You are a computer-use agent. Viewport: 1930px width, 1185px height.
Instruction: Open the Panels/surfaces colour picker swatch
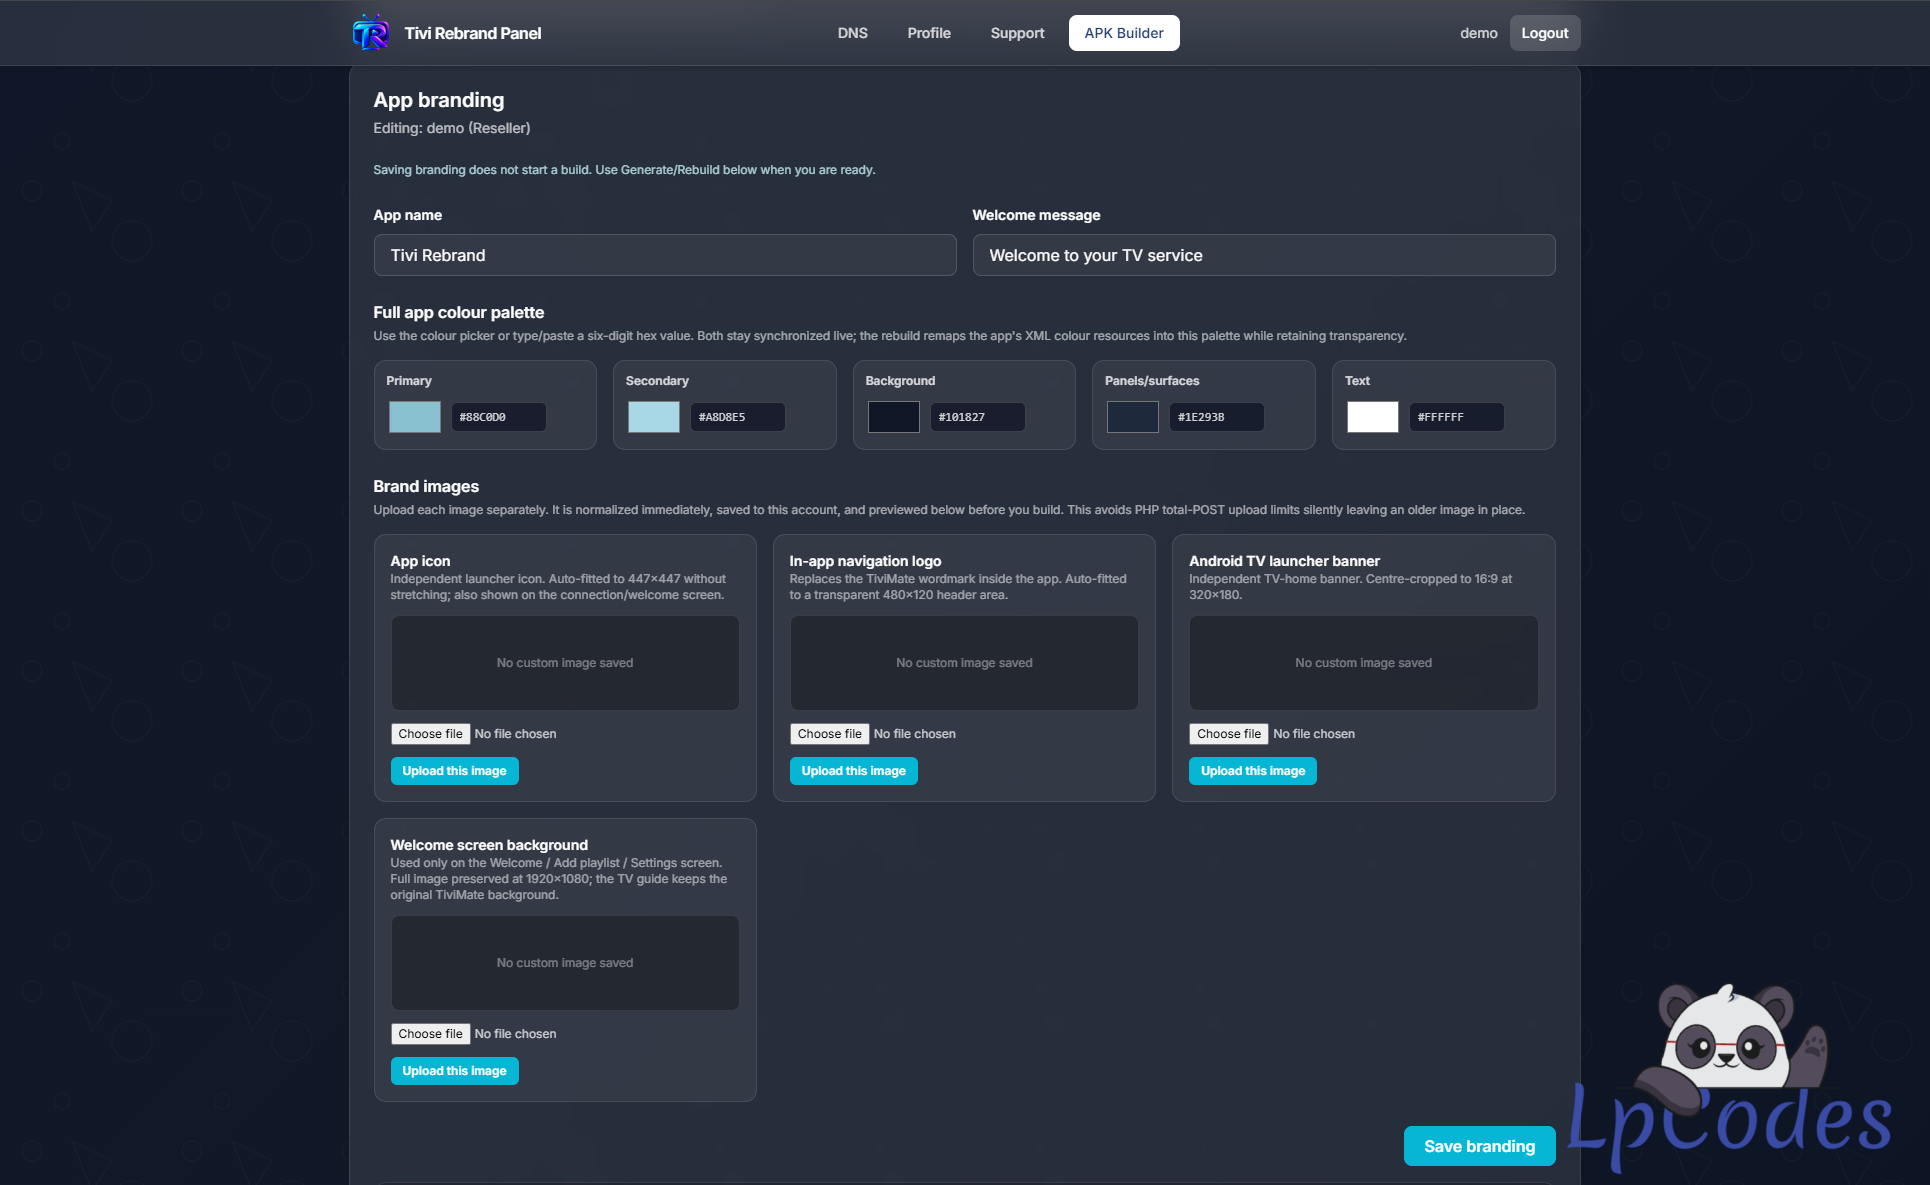pos(1133,417)
